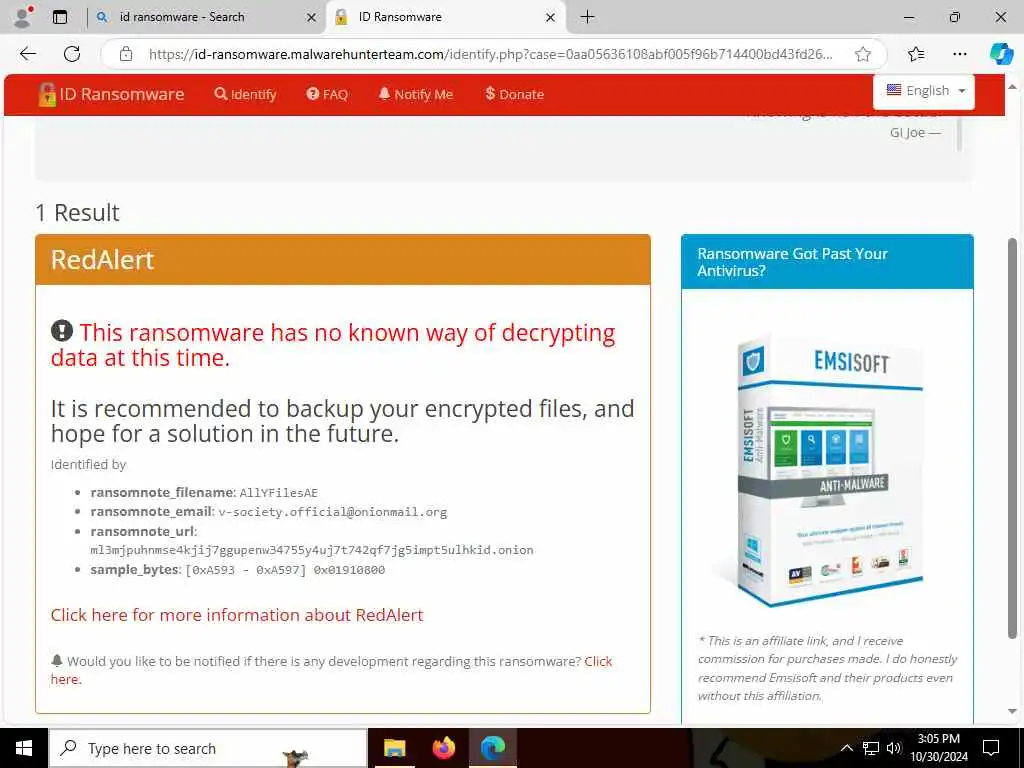The width and height of the screenshot is (1024, 768).
Task: Select Microsoft Edge taskbar icon
Action: (x=493, y=748)
